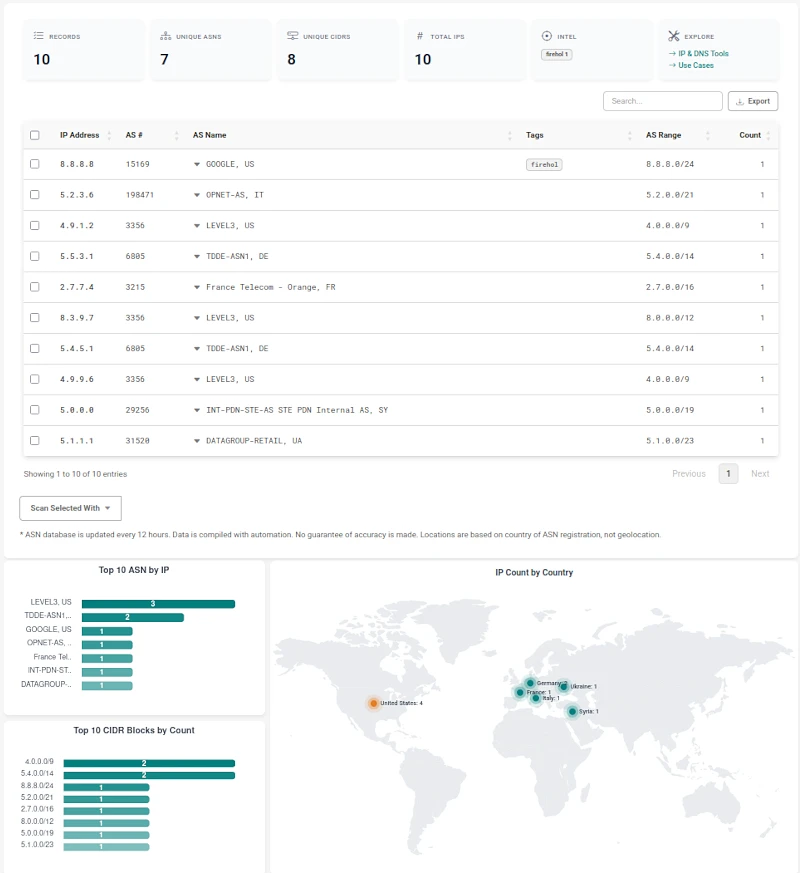Expand the DATAGROUP-RETAIL, UA row arrow
The image size is (800, 873).
coord(197,441)
